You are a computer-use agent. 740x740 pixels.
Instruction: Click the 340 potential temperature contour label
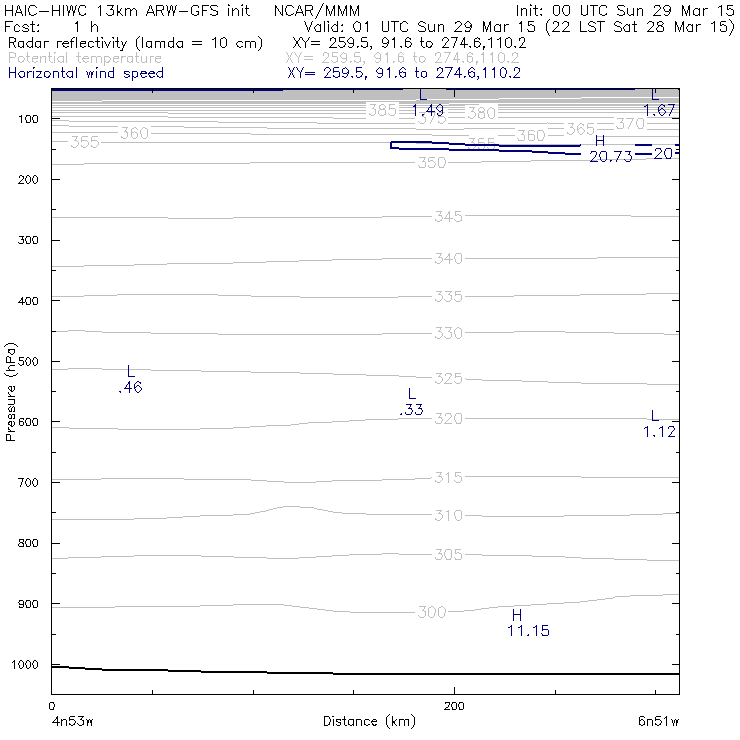[x=448, y=258]
